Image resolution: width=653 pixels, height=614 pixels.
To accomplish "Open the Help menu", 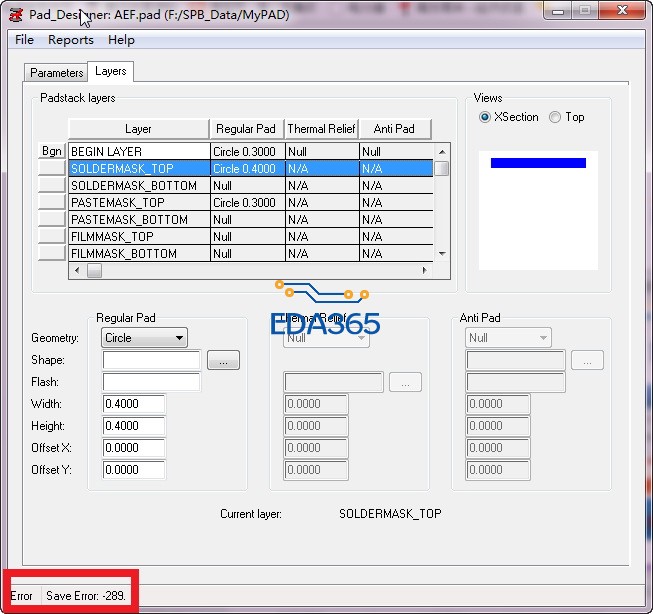I will pos(121,40).
